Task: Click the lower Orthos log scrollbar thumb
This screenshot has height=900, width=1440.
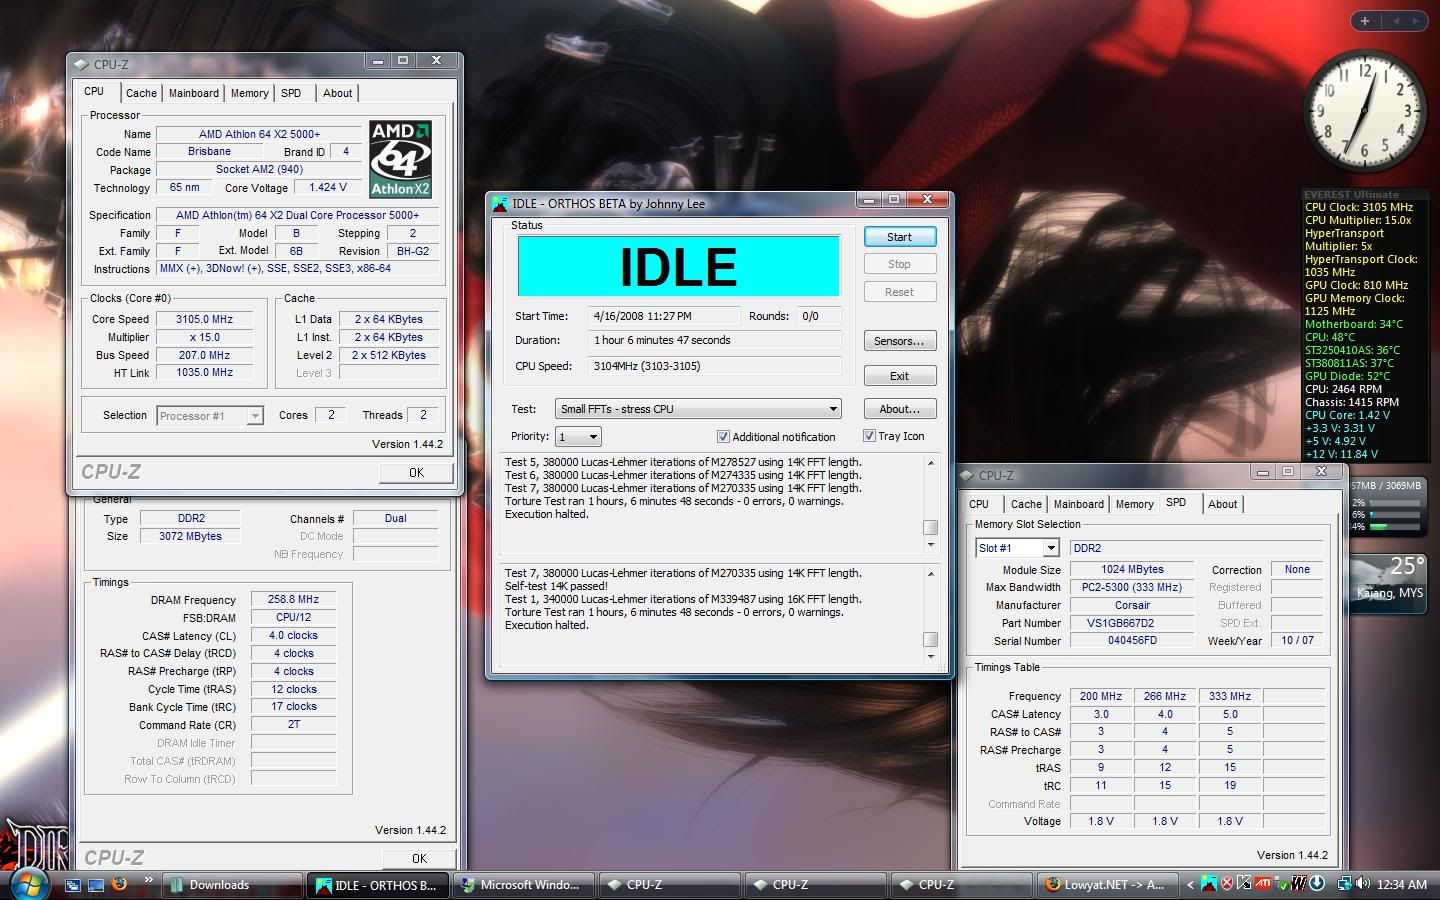Action: pyautogui.click(x=930, y=639)
